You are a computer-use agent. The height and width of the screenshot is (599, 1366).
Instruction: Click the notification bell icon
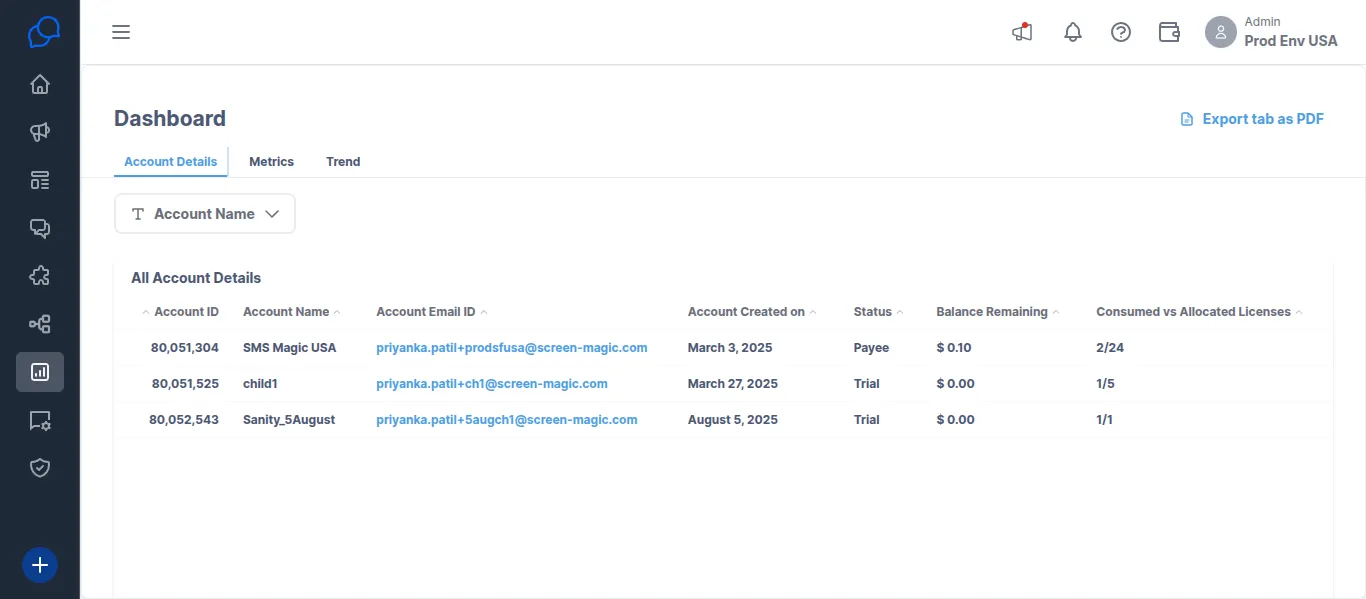tap(1073, 33)
